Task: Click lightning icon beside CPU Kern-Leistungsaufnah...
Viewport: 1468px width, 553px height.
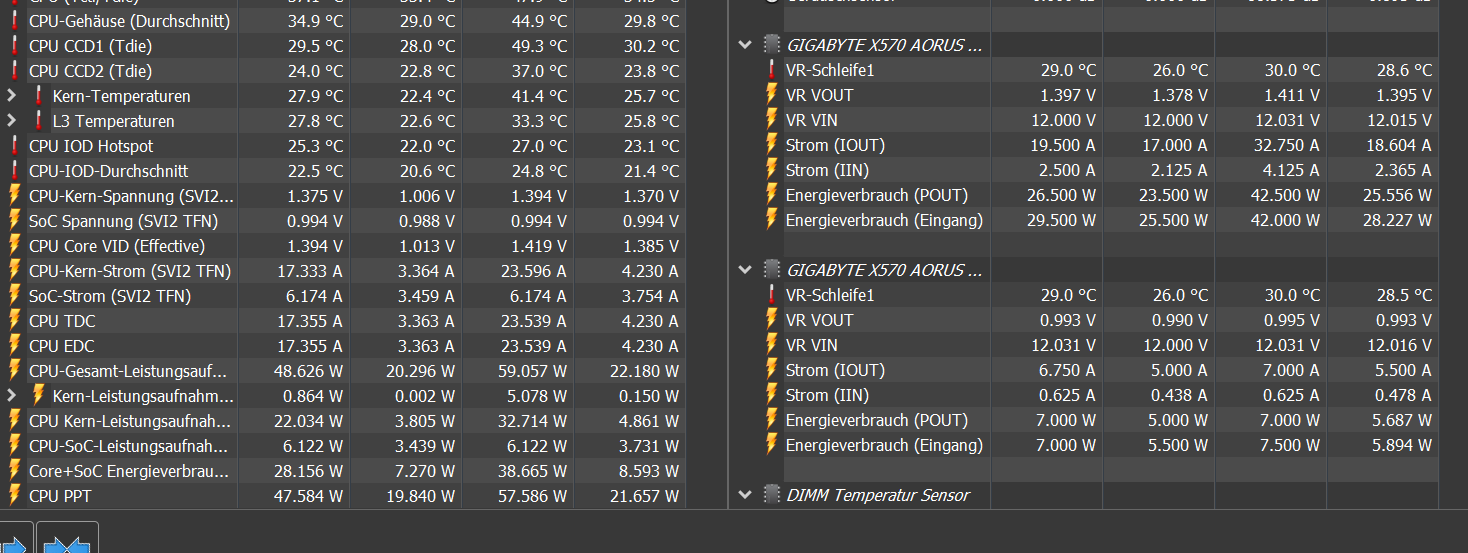Action: coord(15,421)
